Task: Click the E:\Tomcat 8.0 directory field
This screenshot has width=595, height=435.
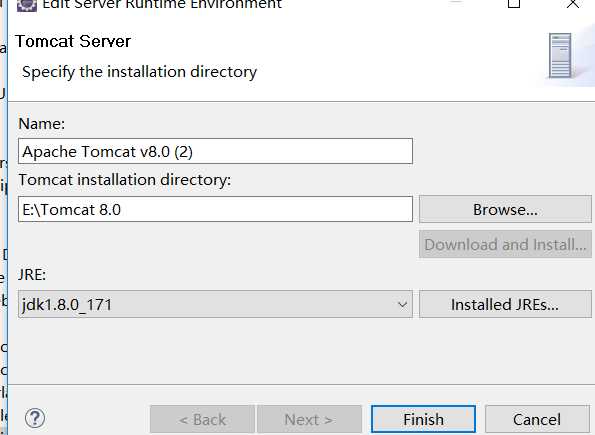Action: [215, 209]
